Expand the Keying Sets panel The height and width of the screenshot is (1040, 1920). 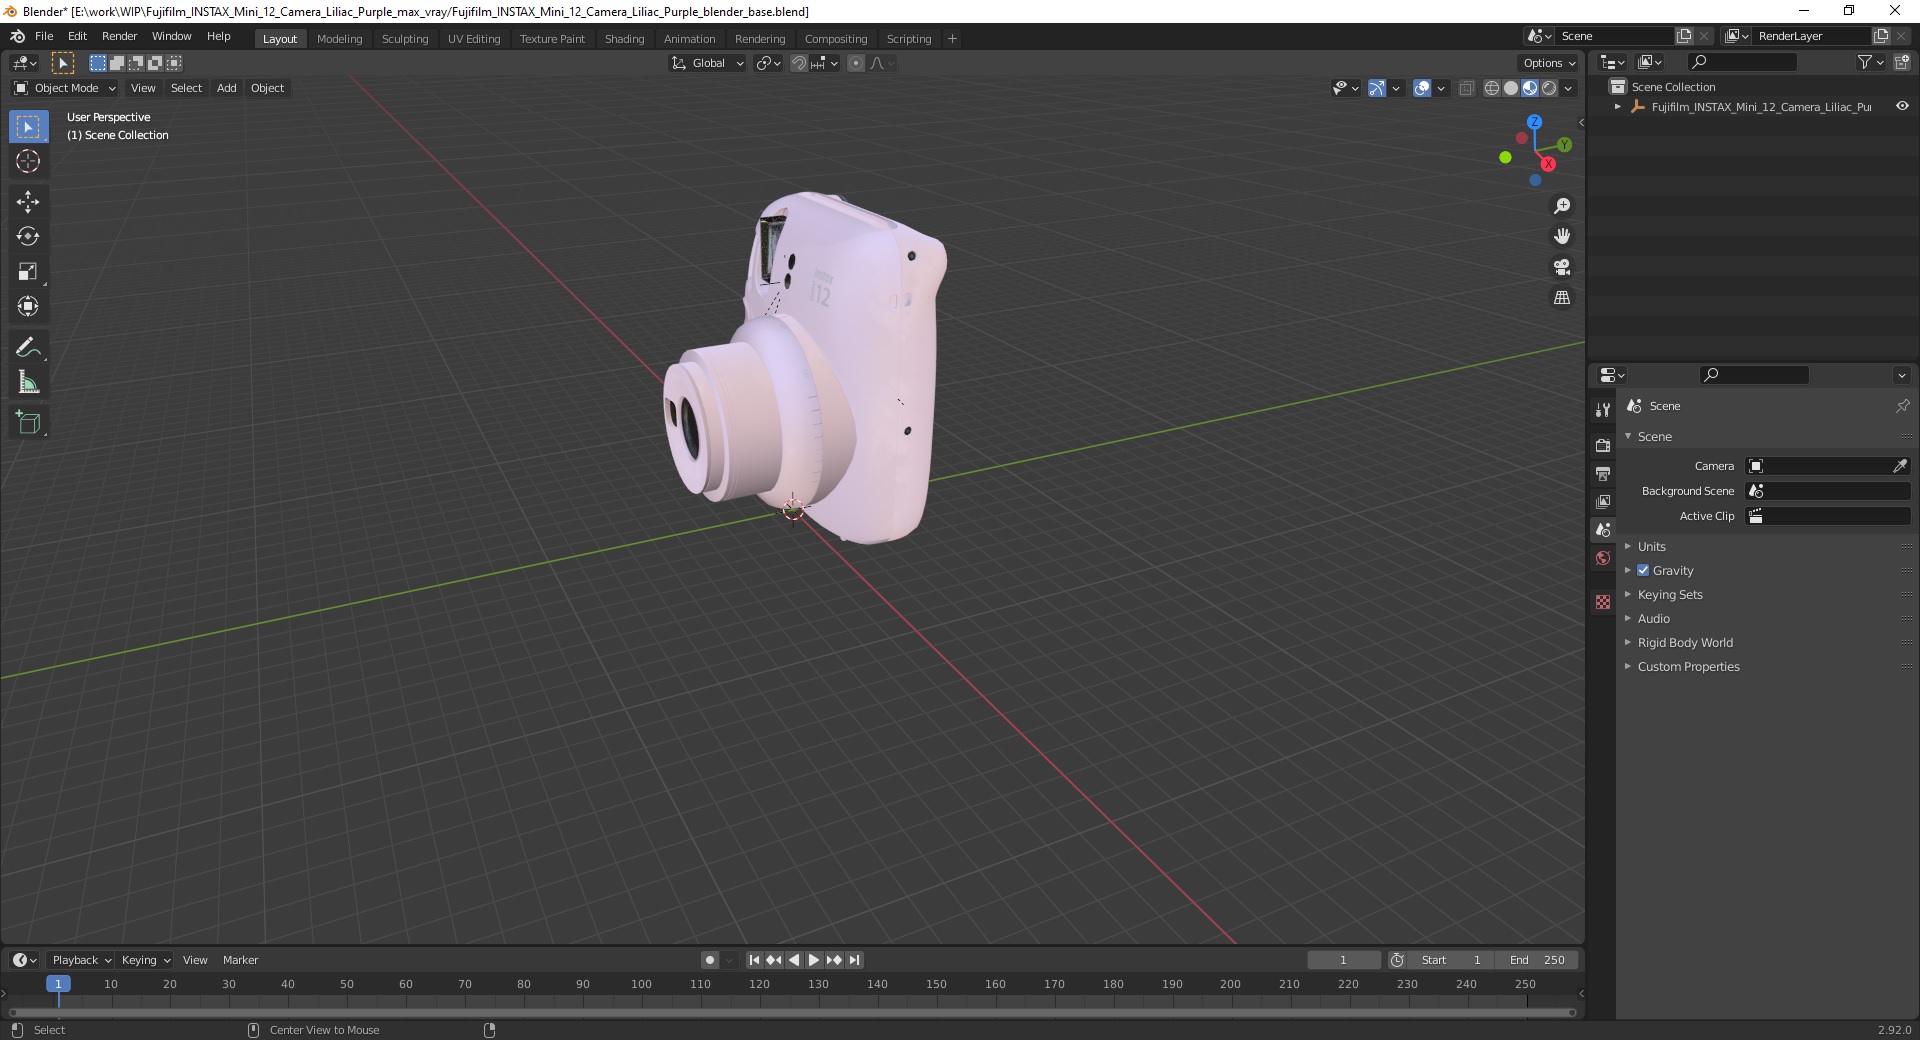(x=1669, y=594)
